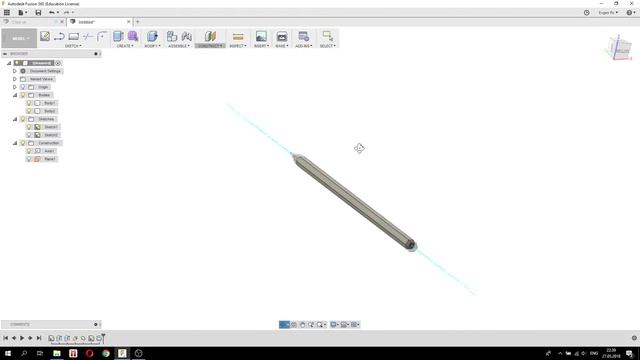Select the Line sketch tool
The image size is (640, 360).
(59, 36)
